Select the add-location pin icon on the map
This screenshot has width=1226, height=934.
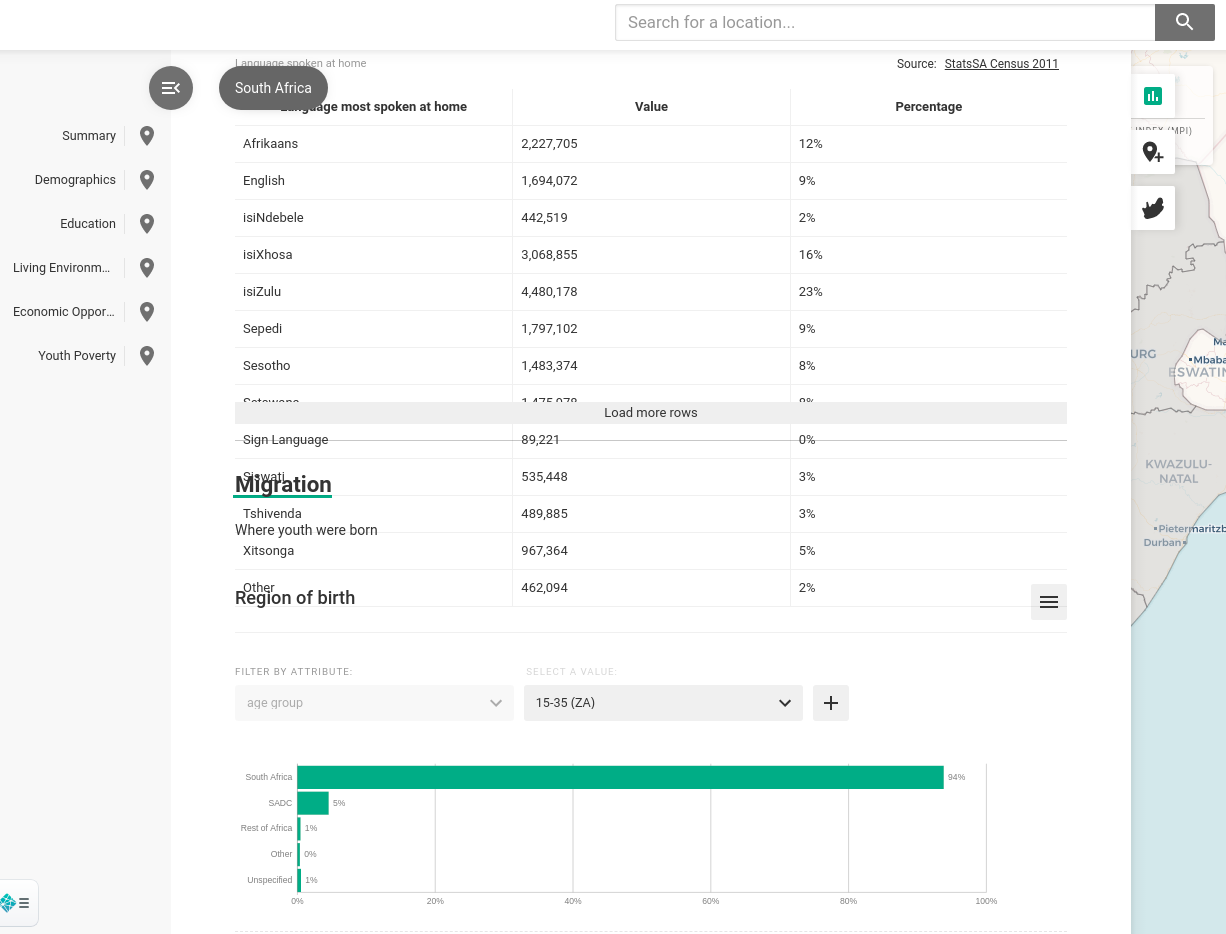tap(1153, 152)
